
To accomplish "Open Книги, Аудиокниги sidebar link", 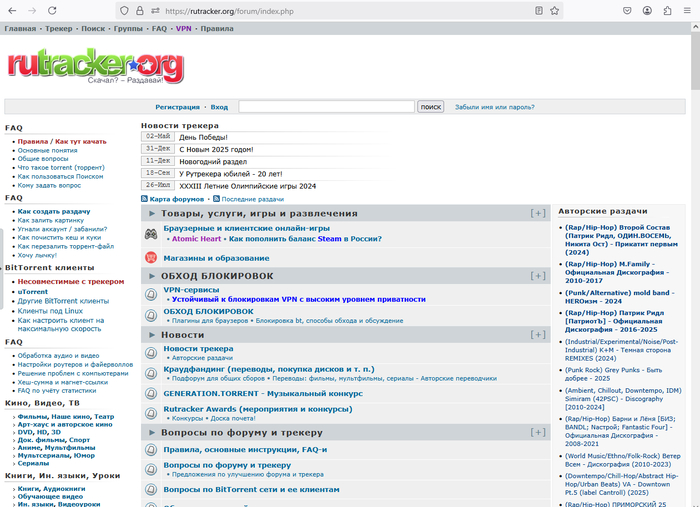I will click(51, 489).
